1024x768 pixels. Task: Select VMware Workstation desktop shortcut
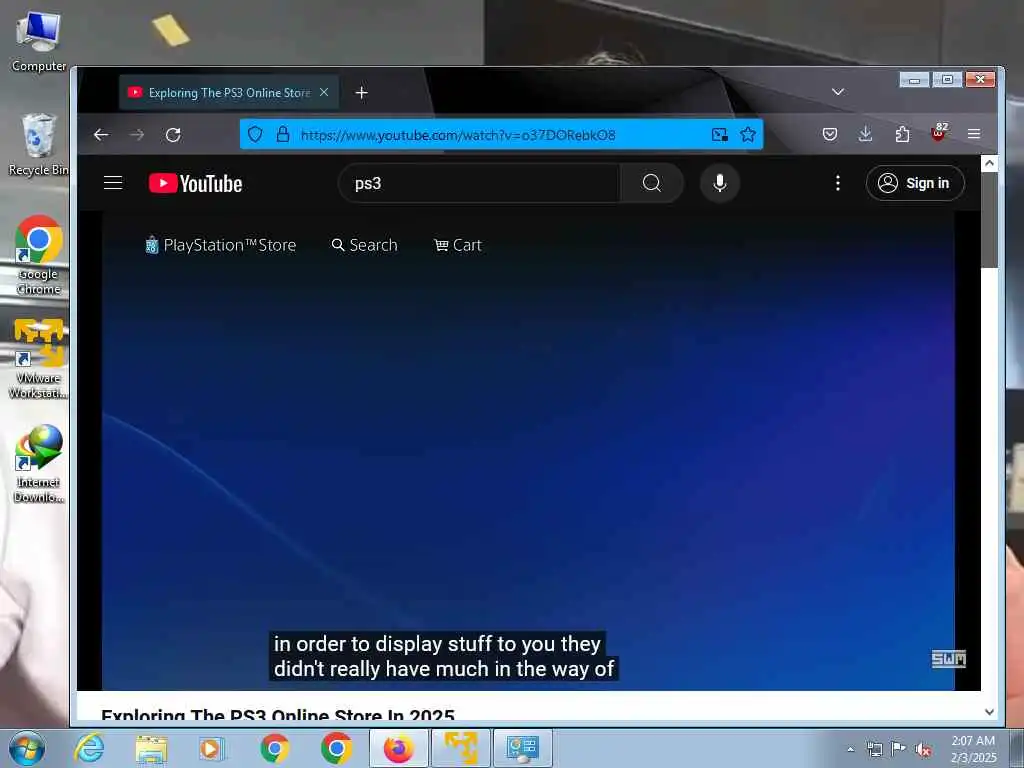(x=39, y=359)
